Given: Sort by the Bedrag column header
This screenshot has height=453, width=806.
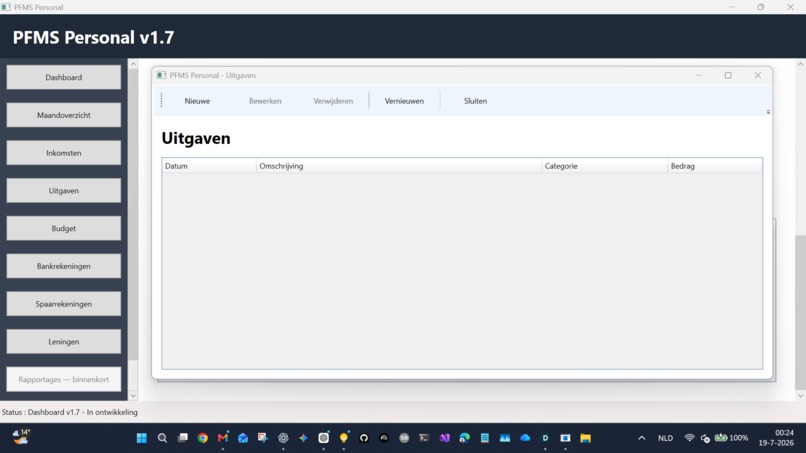Looking at the screenshot, I should point(715,166).
